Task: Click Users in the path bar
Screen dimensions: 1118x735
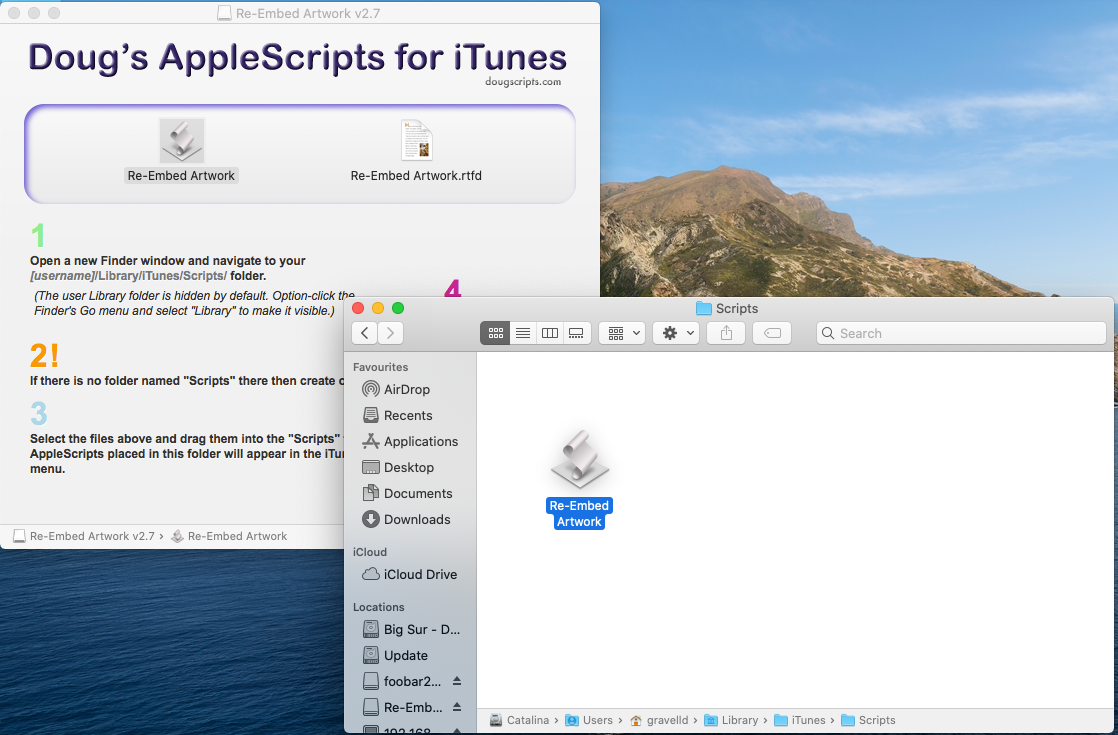Action: pyautogui.click(x=589, y=720)
